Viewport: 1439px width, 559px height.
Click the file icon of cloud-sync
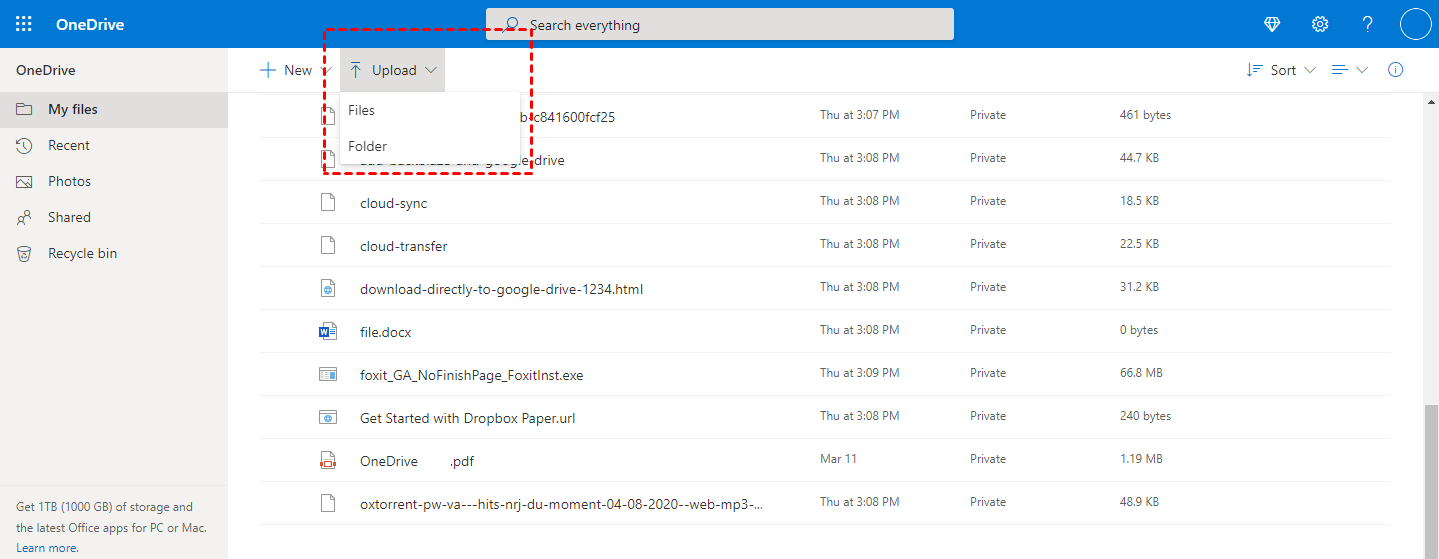tap(327, 202)
